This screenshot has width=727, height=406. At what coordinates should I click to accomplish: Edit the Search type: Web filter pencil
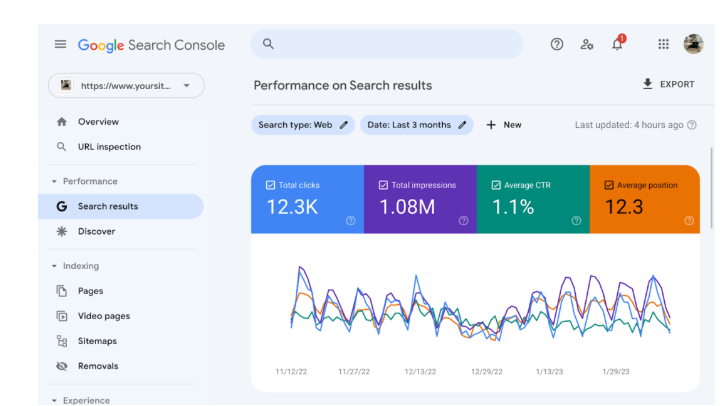(344, 125)
